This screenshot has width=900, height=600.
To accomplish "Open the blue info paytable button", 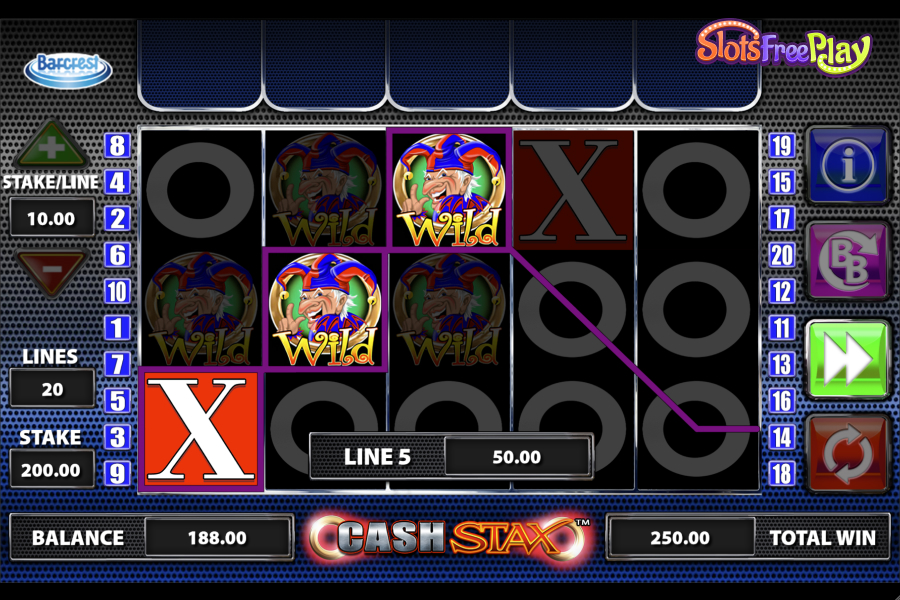I will pyautogui.click(x=848, y=165).
